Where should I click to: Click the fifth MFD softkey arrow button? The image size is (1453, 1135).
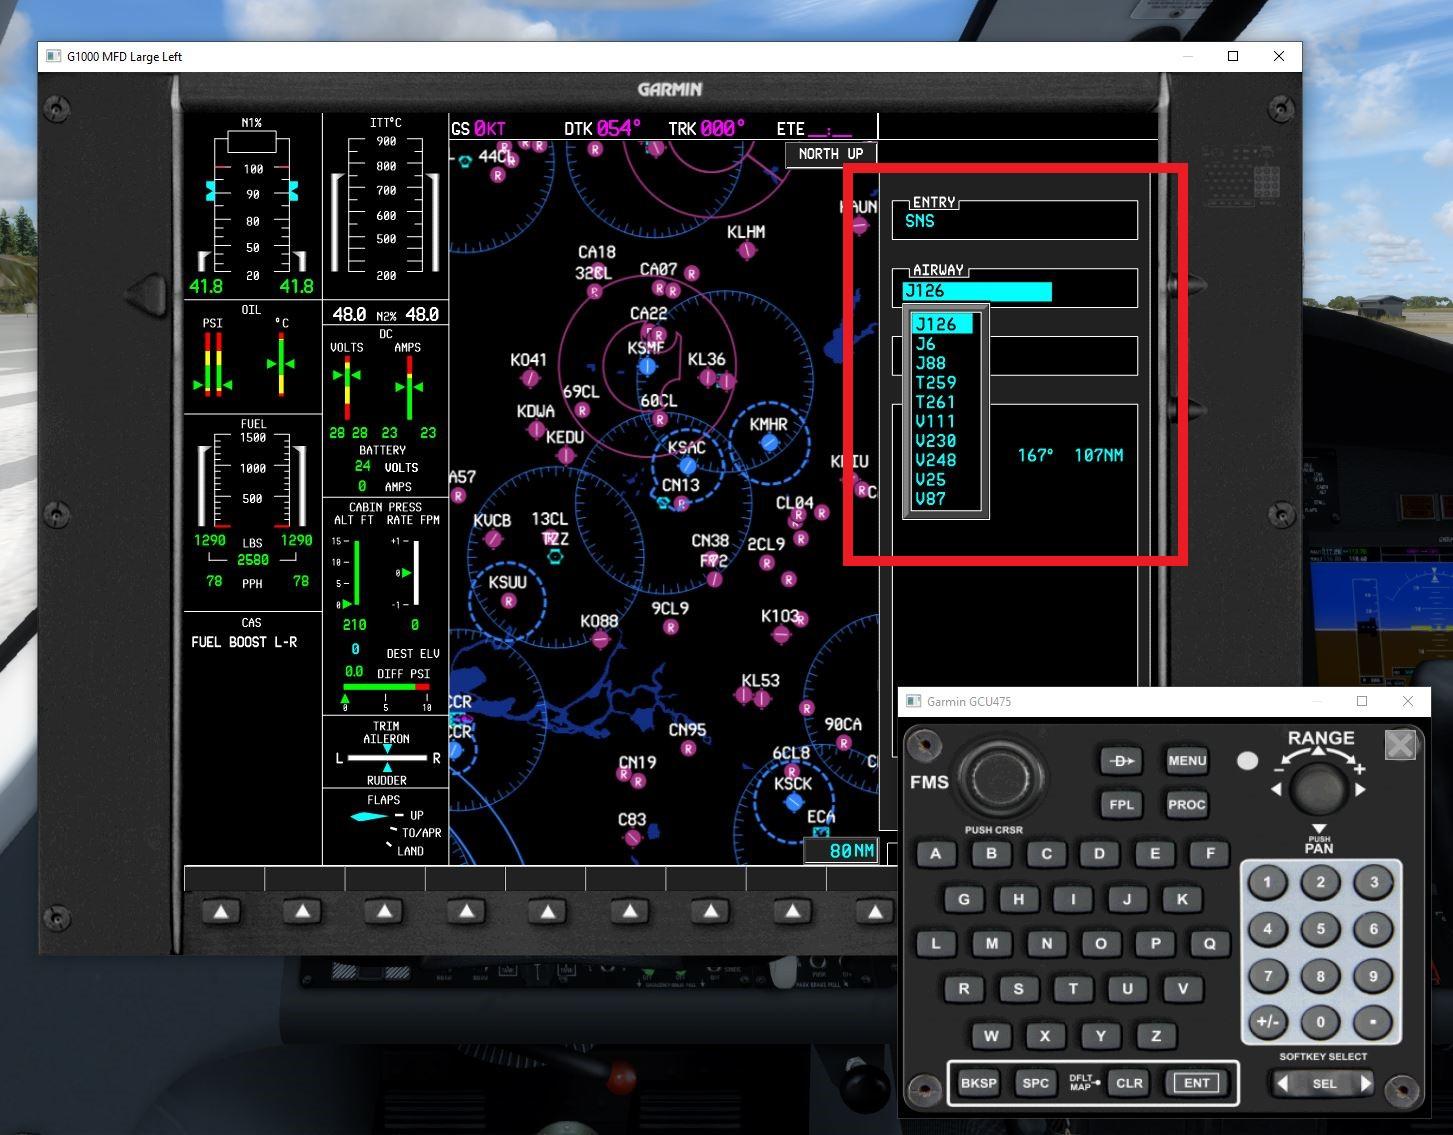pos(547,911)
